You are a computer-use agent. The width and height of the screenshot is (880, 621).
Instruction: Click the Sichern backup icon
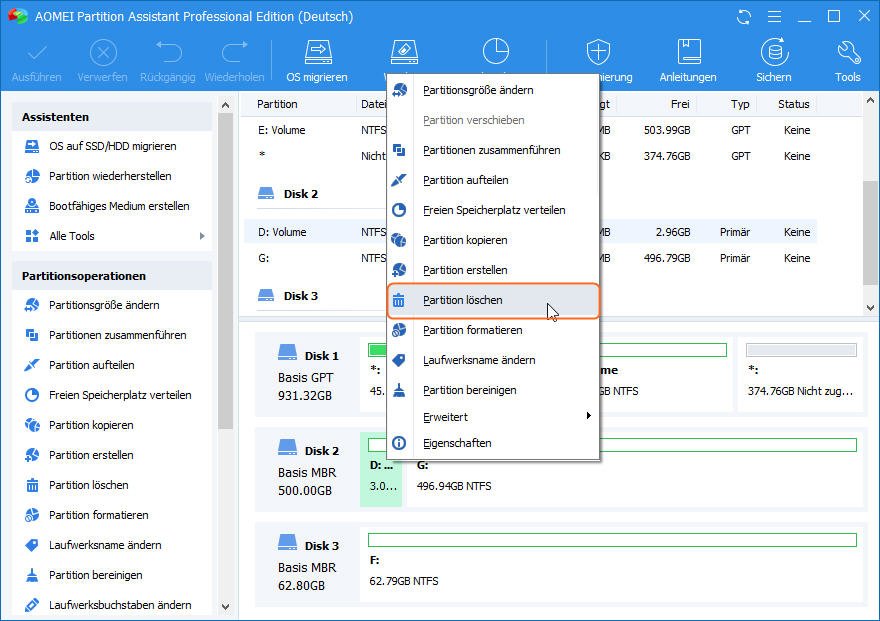point(774,53)
